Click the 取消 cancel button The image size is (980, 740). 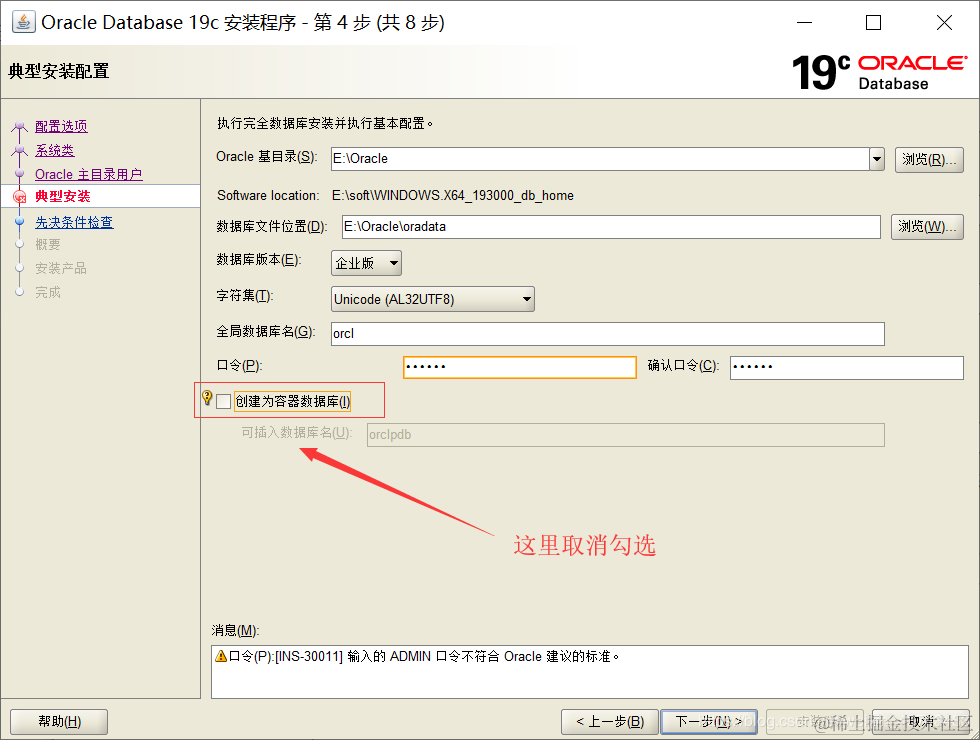pyautogui.click(x=921, y=722)
